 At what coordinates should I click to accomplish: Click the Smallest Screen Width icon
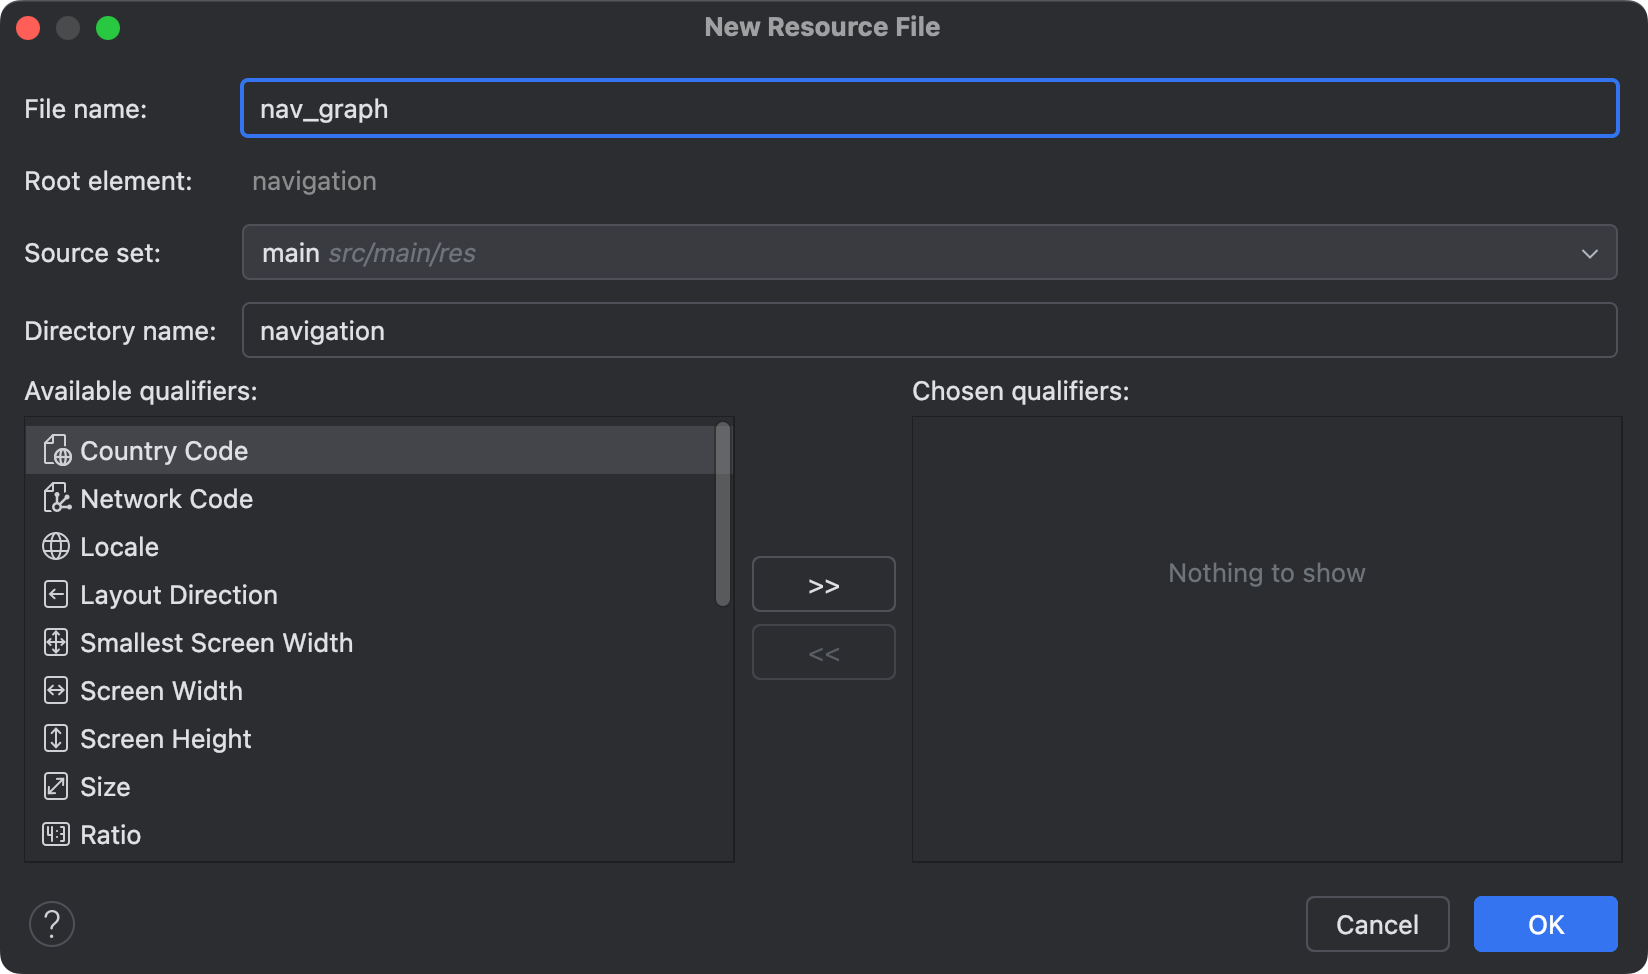click(x=56, y=643)
